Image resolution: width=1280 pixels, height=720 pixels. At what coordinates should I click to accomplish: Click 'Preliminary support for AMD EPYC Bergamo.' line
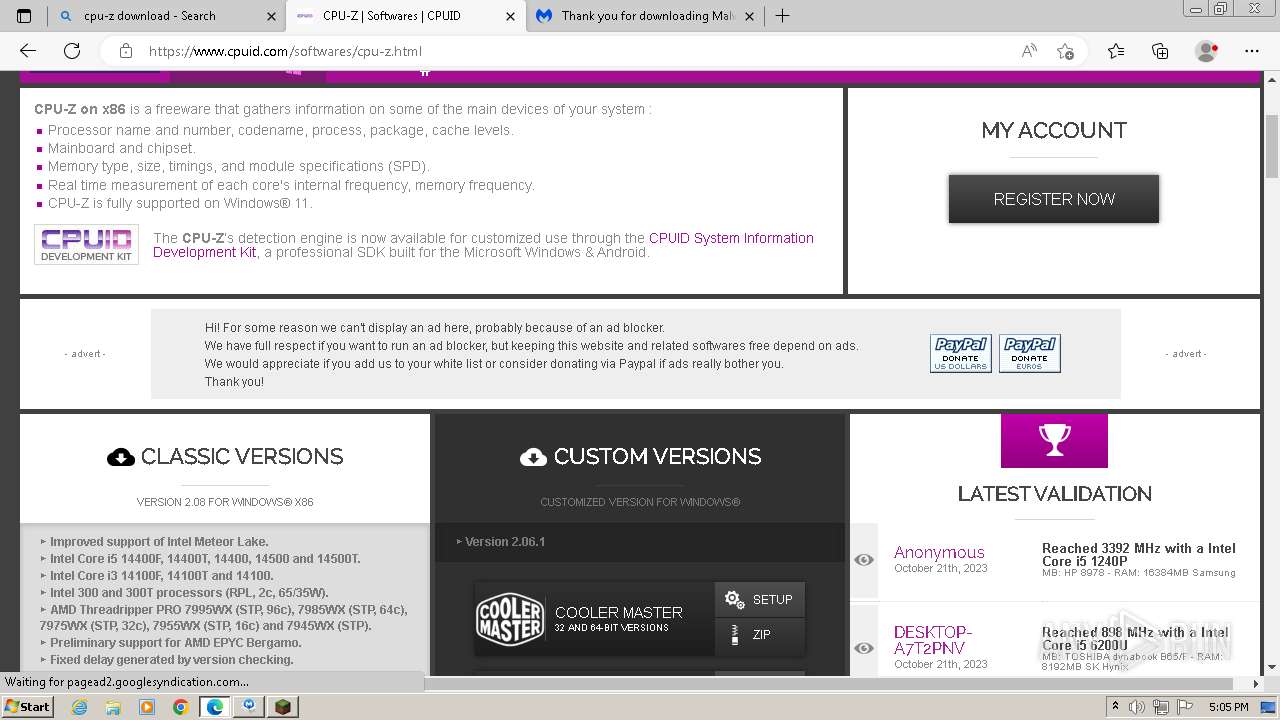pyautogui.click(x=176, y=643)
